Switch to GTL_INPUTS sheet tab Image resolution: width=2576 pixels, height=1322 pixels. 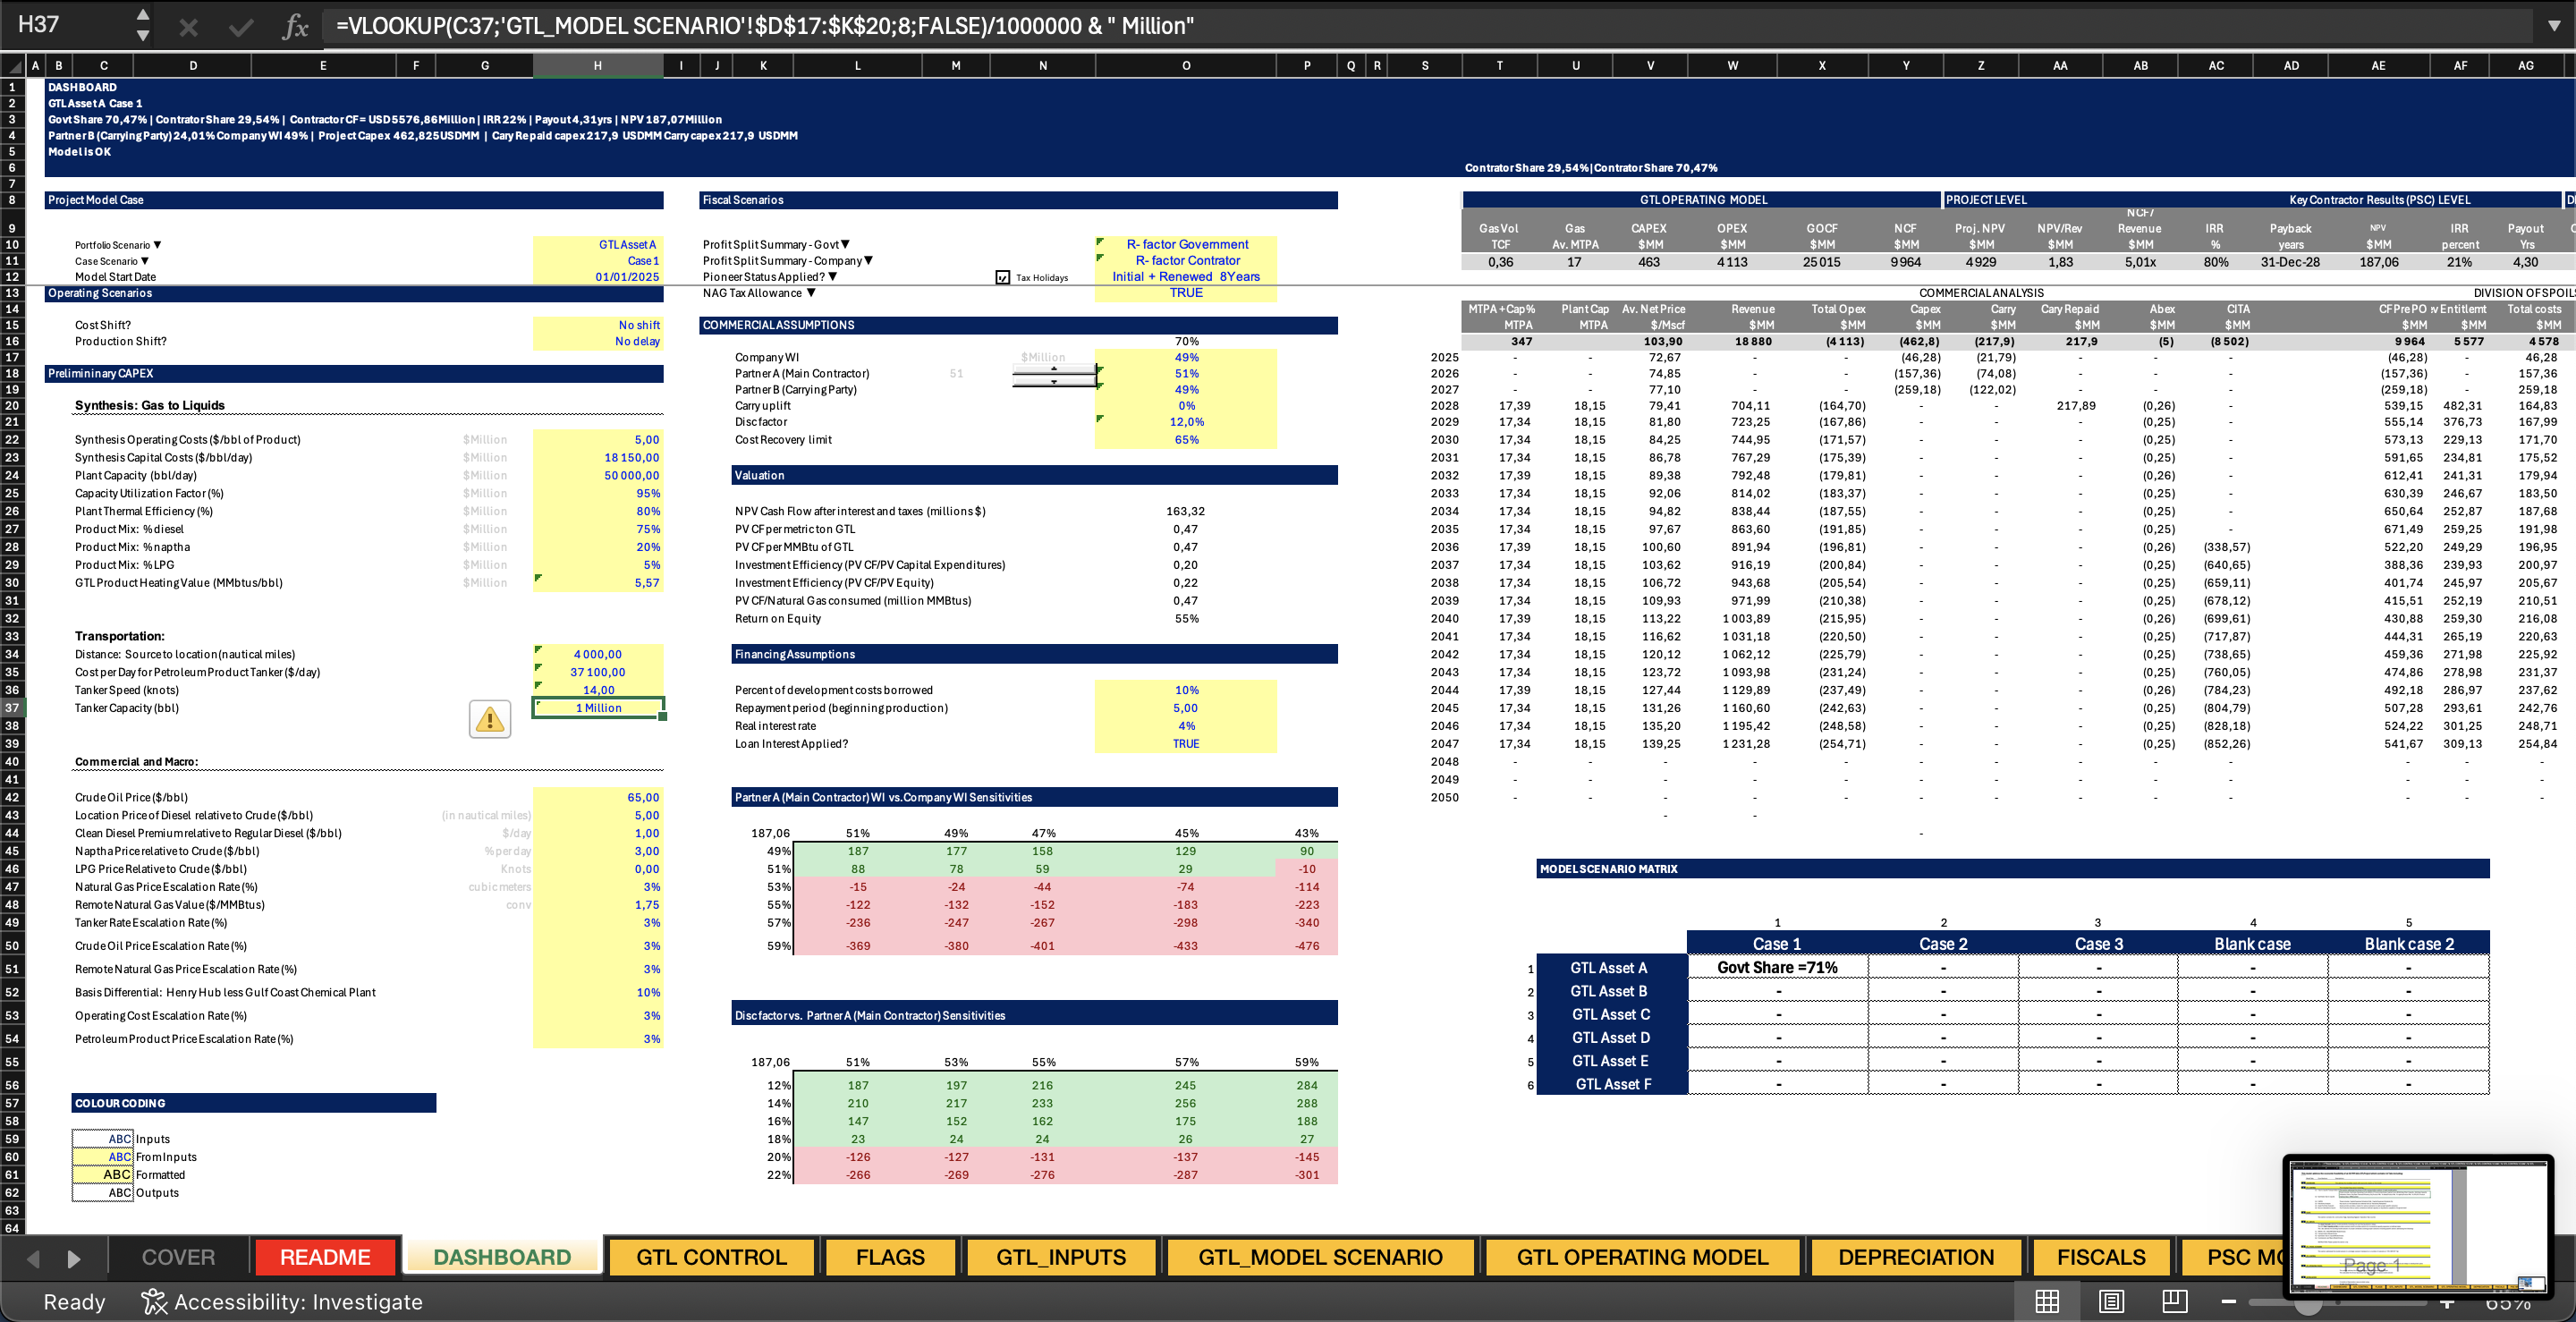pyautogui.click(x=1061, y=1257)
